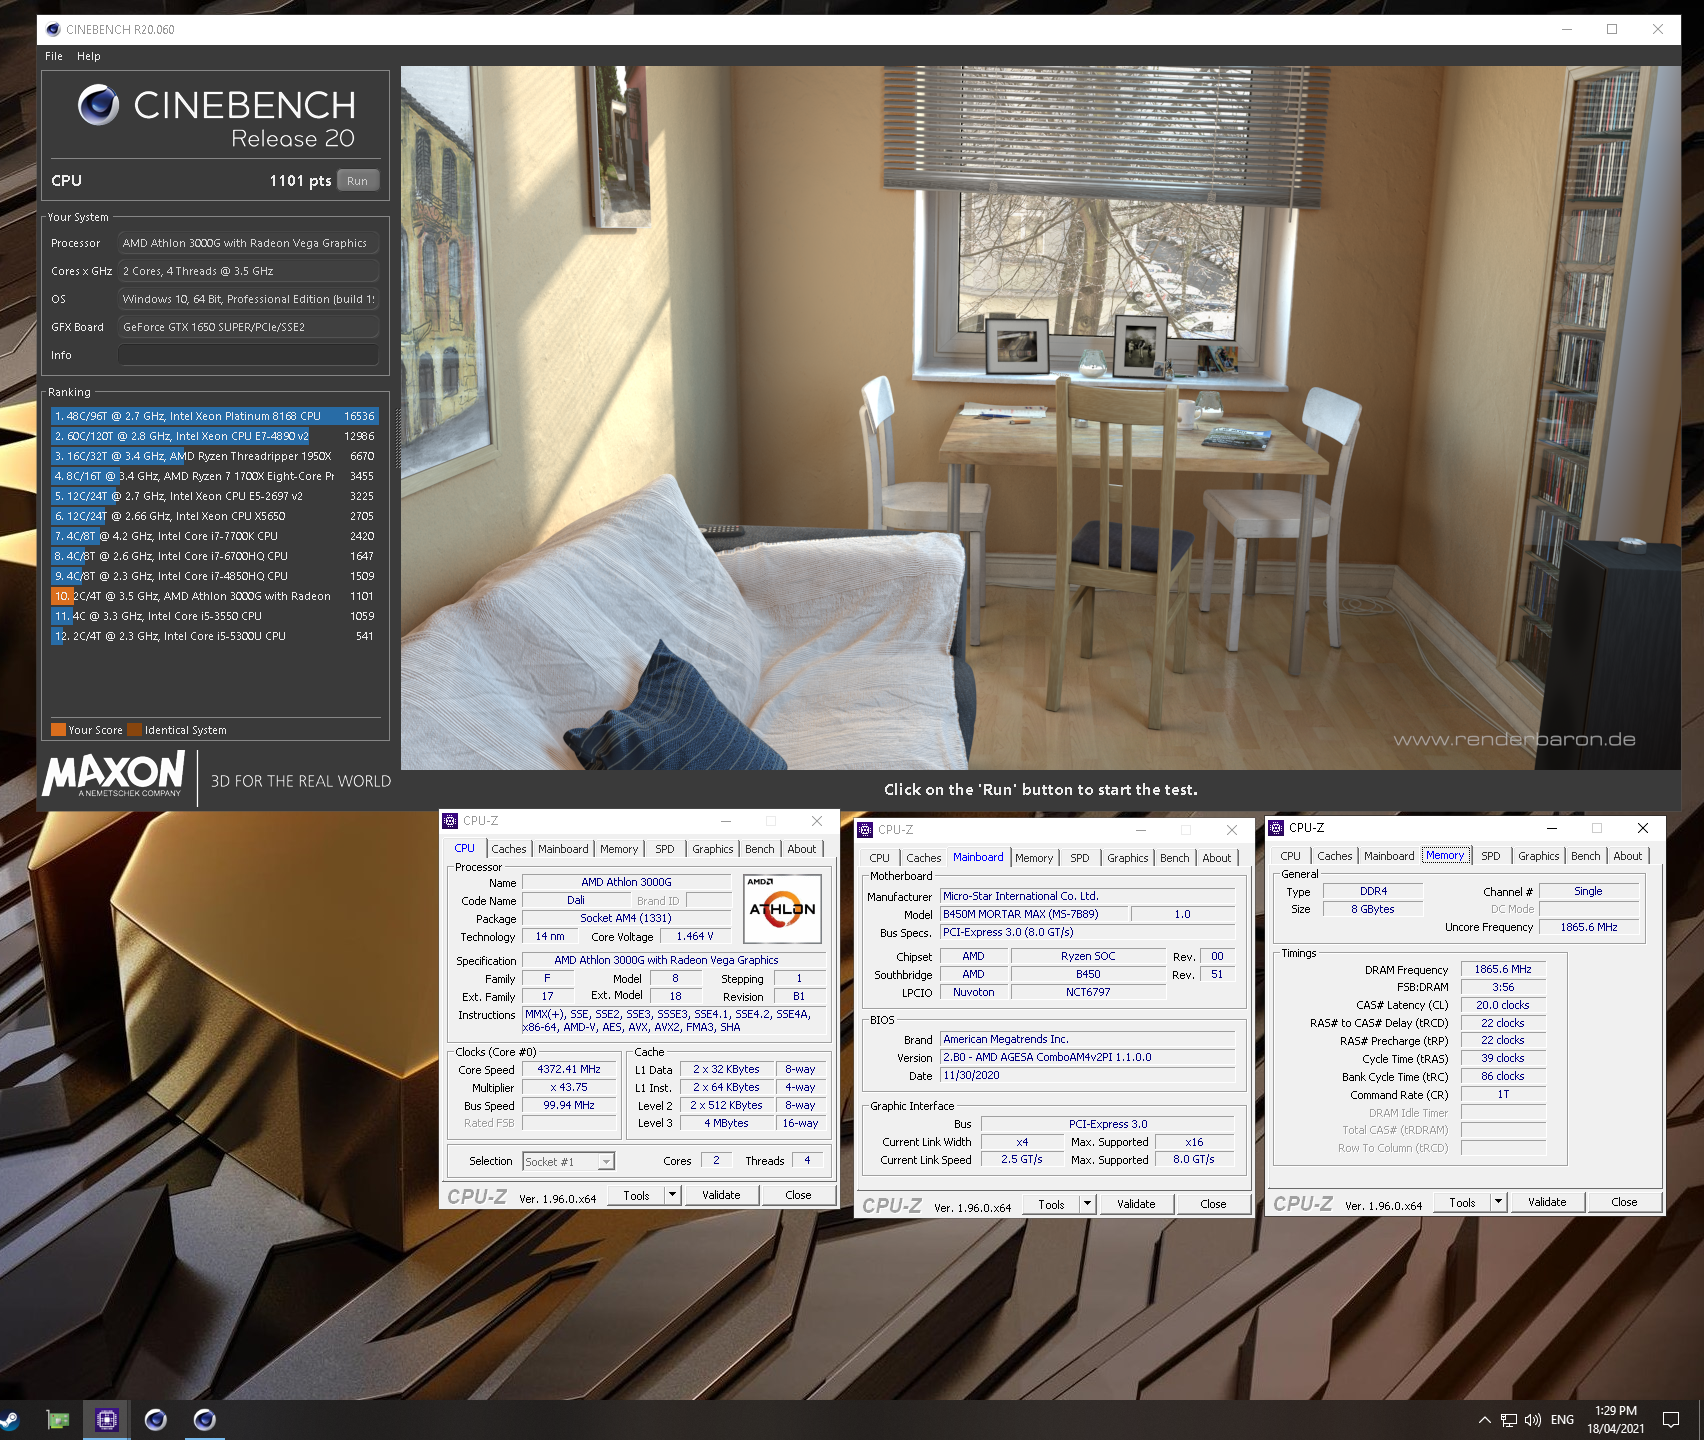1704x1440 pixels.
Task: Click the empty Info input field
Action: coord(248,355)
